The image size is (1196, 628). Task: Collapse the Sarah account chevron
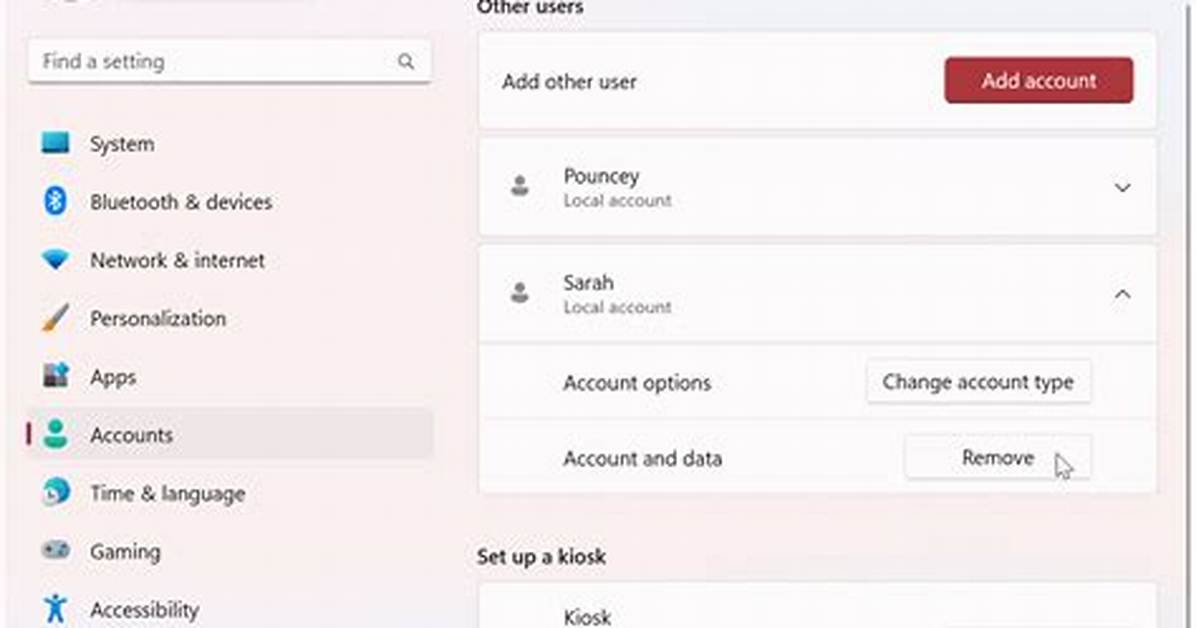coord(1122,295)
